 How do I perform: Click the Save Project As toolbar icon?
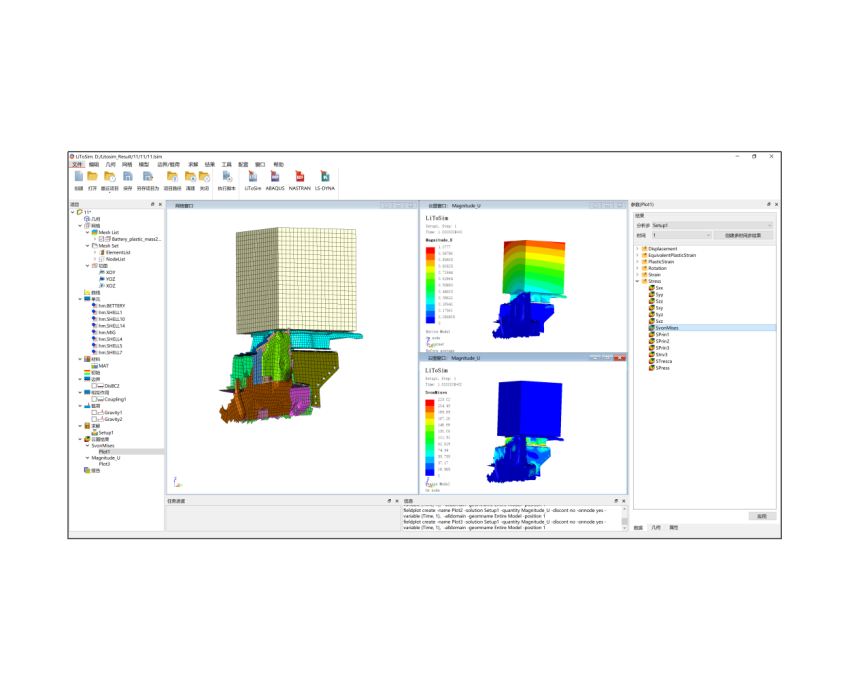pos(147,176)
